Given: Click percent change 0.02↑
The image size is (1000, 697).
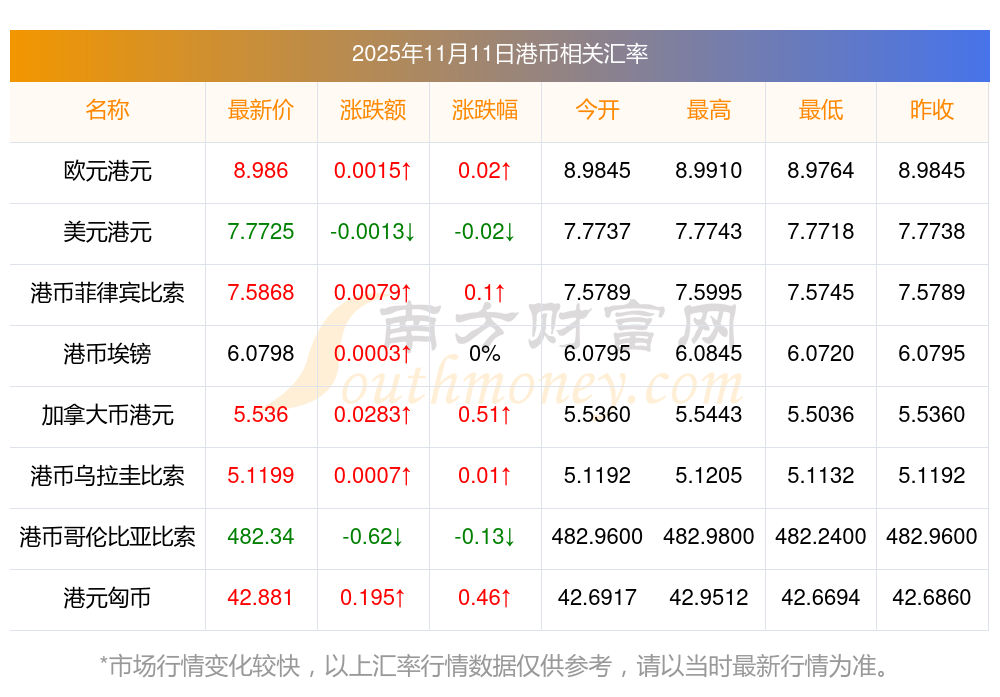Looking at the screenshot, I should coord(485,171).
